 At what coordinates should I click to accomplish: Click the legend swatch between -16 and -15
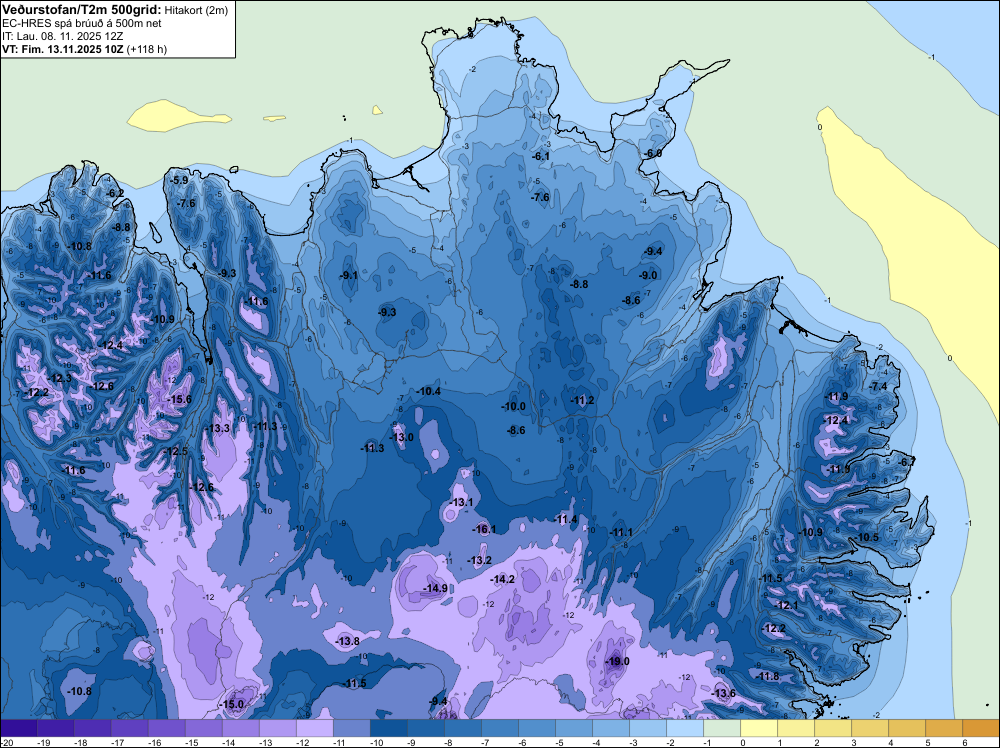tap(167, 728)
